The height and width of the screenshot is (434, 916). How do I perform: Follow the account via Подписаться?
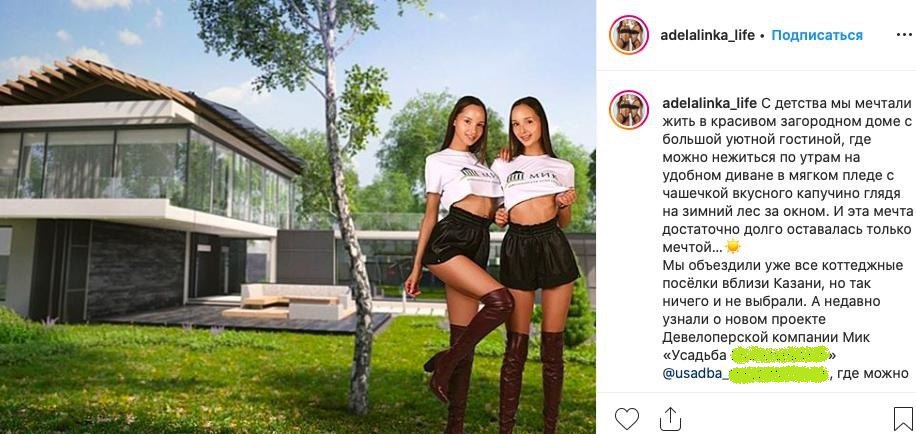(x=817, y=35)
